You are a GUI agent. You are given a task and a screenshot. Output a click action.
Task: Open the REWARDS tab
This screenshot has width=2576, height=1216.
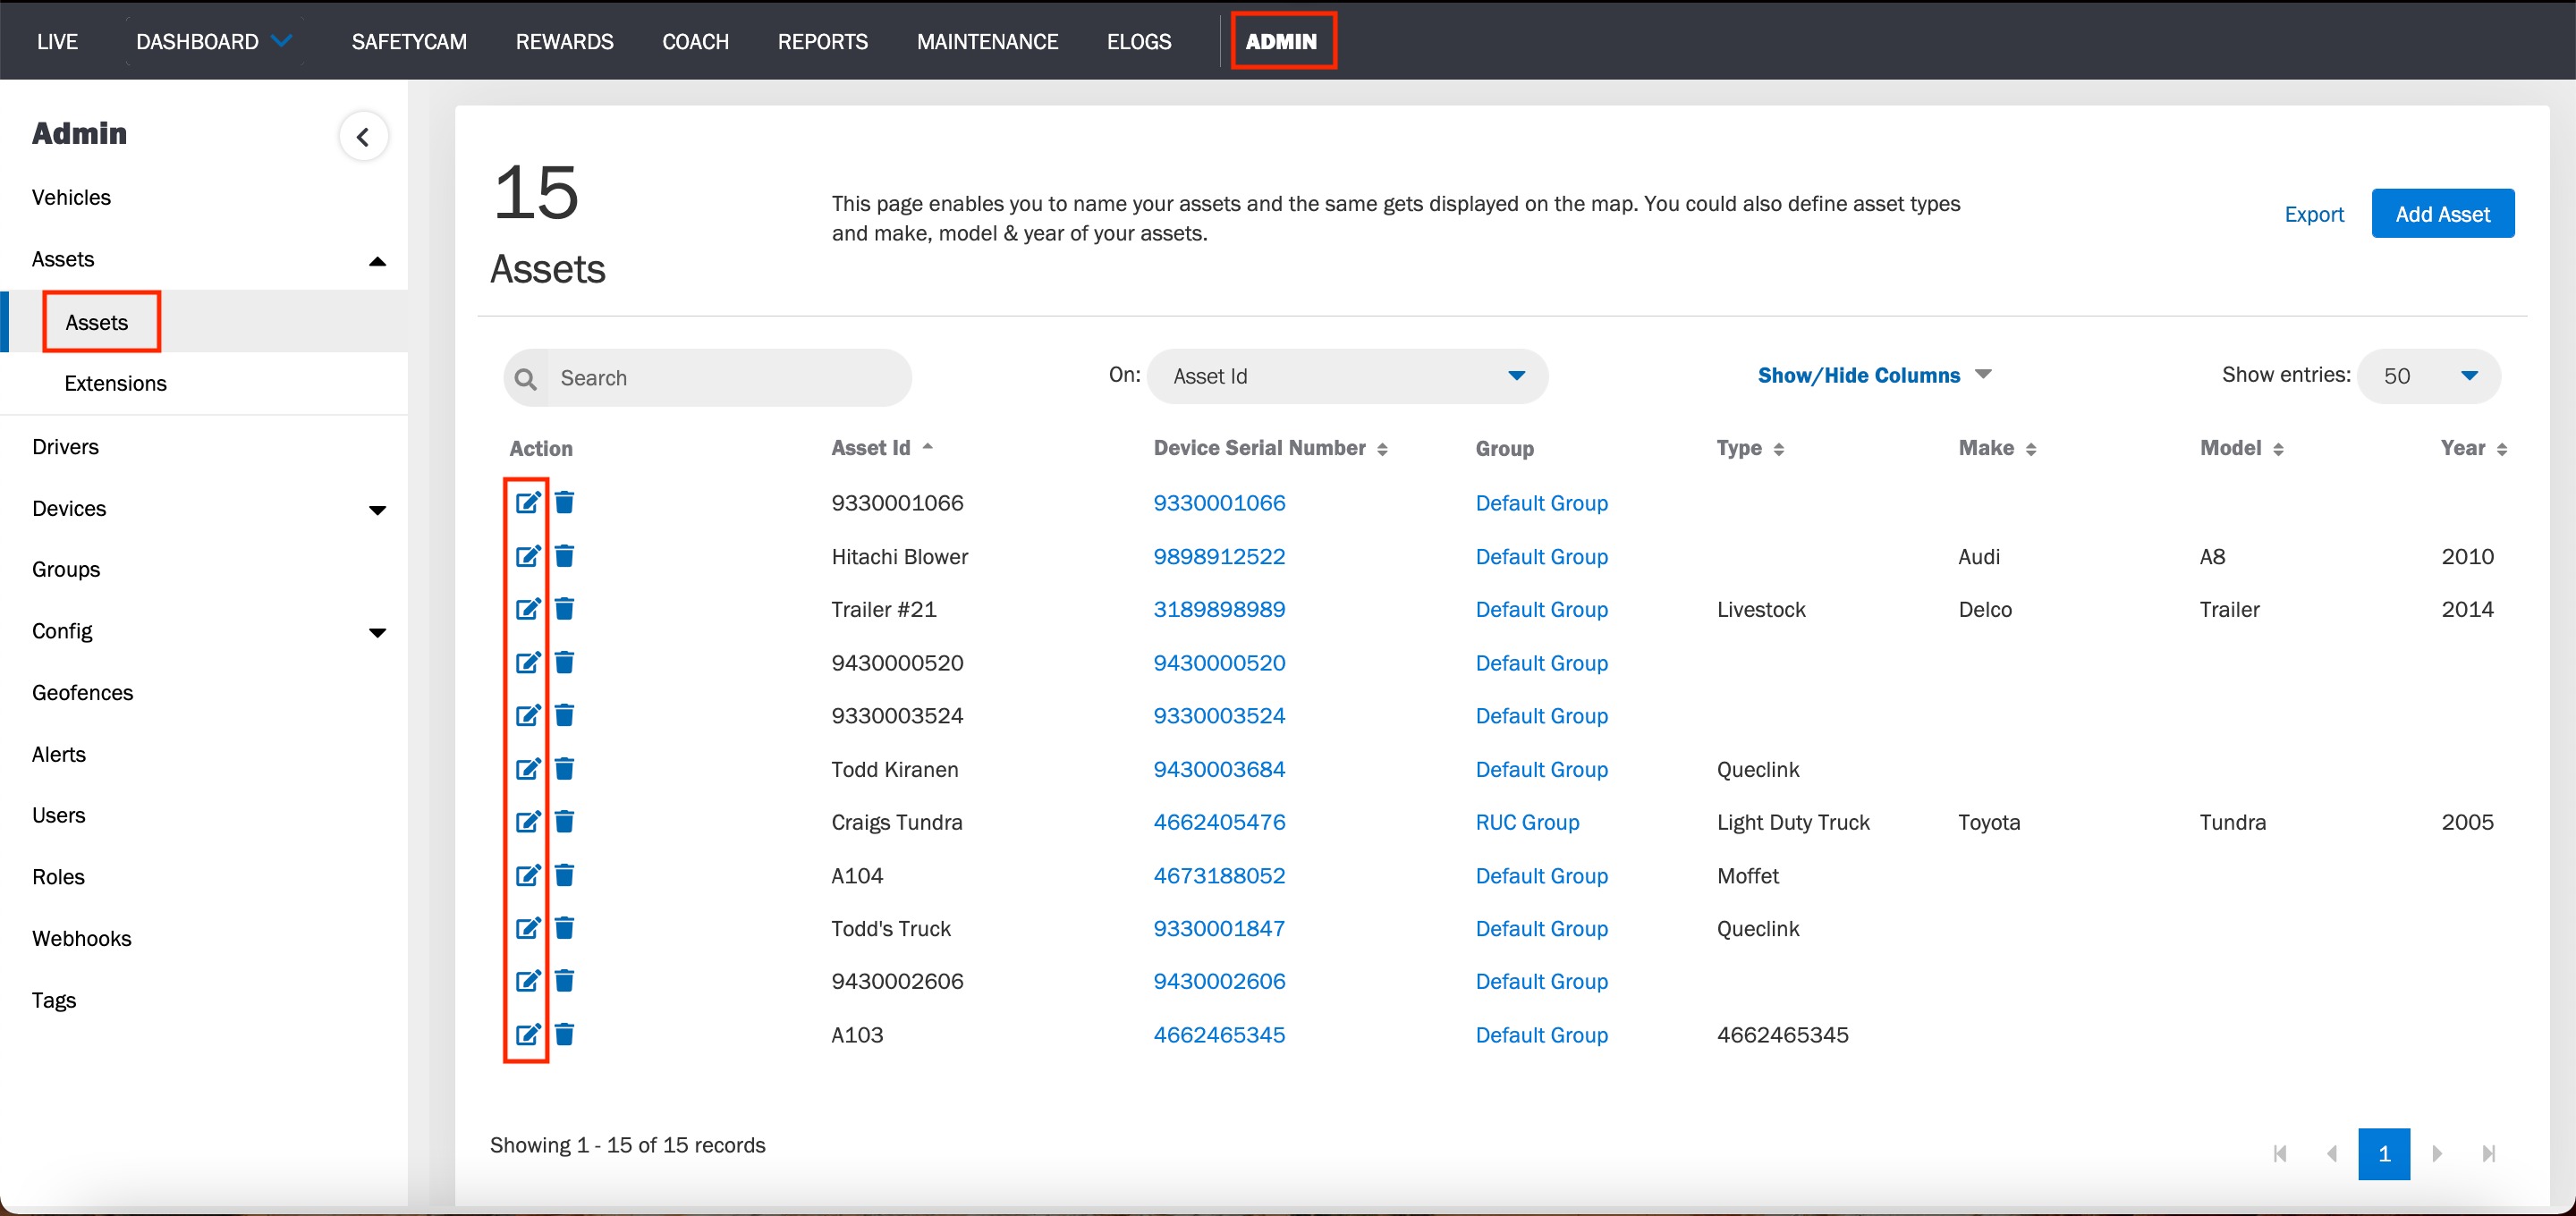(565, 41)
